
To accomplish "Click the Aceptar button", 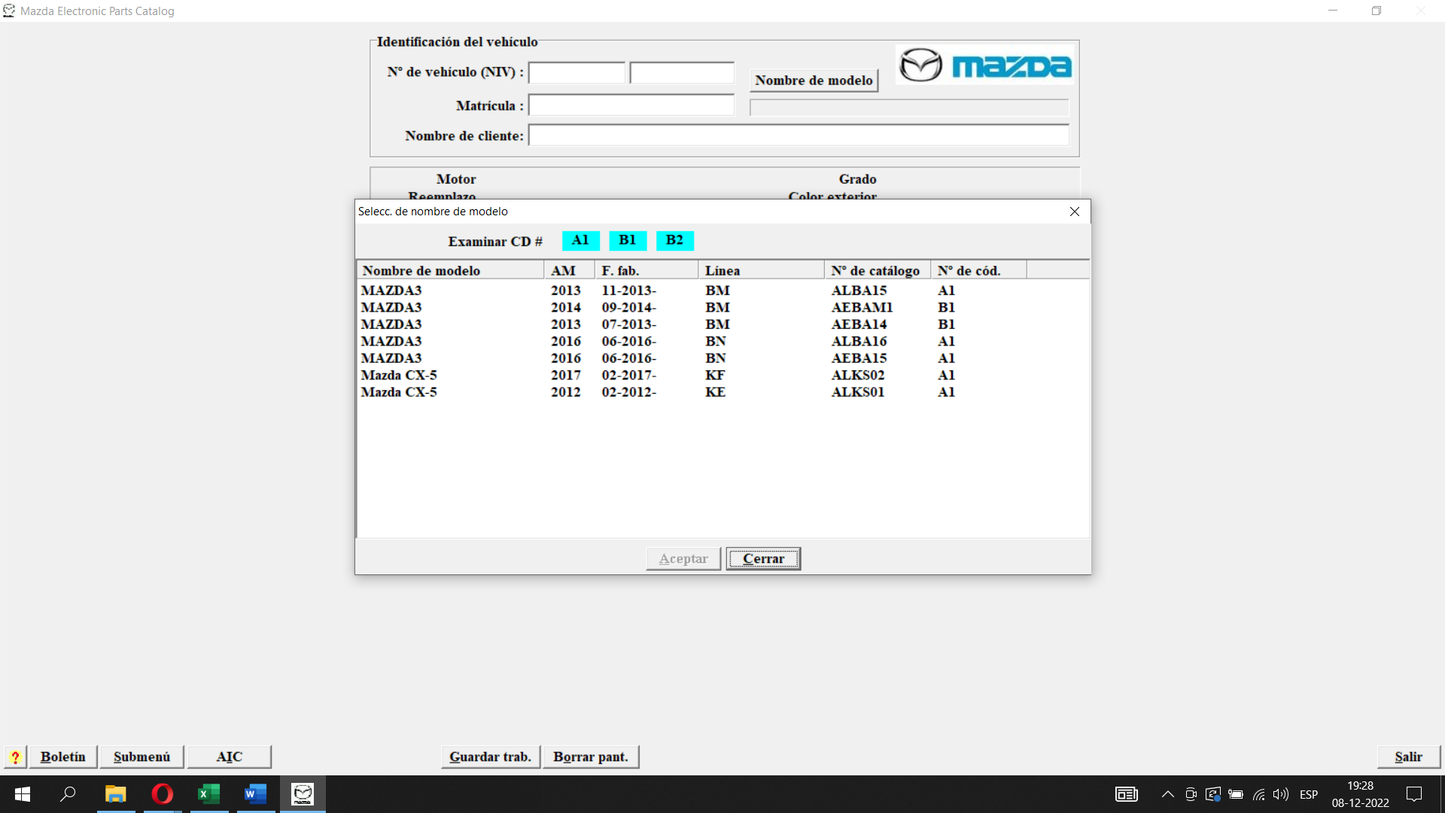I will click(x=683, y=559).
